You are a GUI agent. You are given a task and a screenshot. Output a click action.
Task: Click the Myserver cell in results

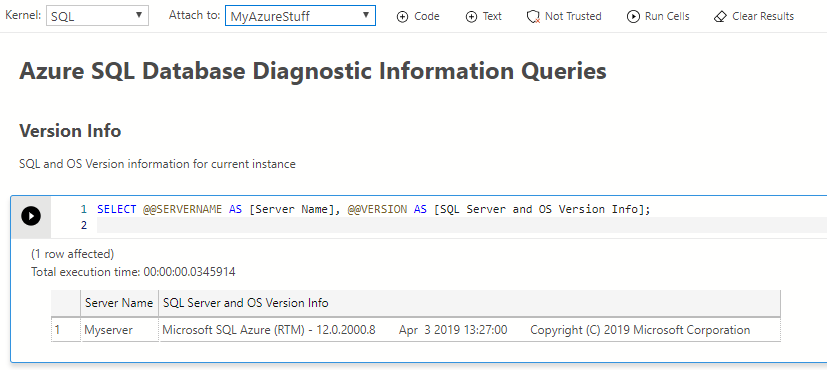[x=119, y=330]
